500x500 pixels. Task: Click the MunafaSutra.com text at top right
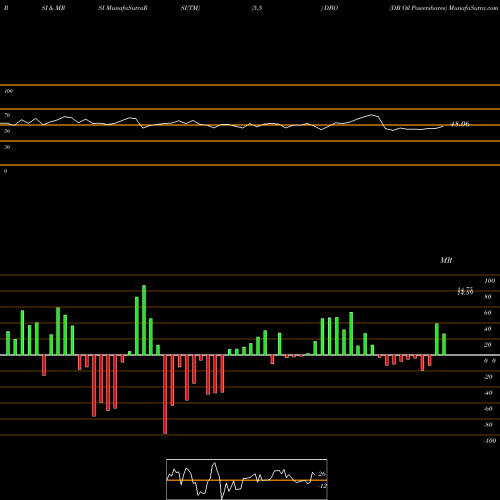pos(474,8)
